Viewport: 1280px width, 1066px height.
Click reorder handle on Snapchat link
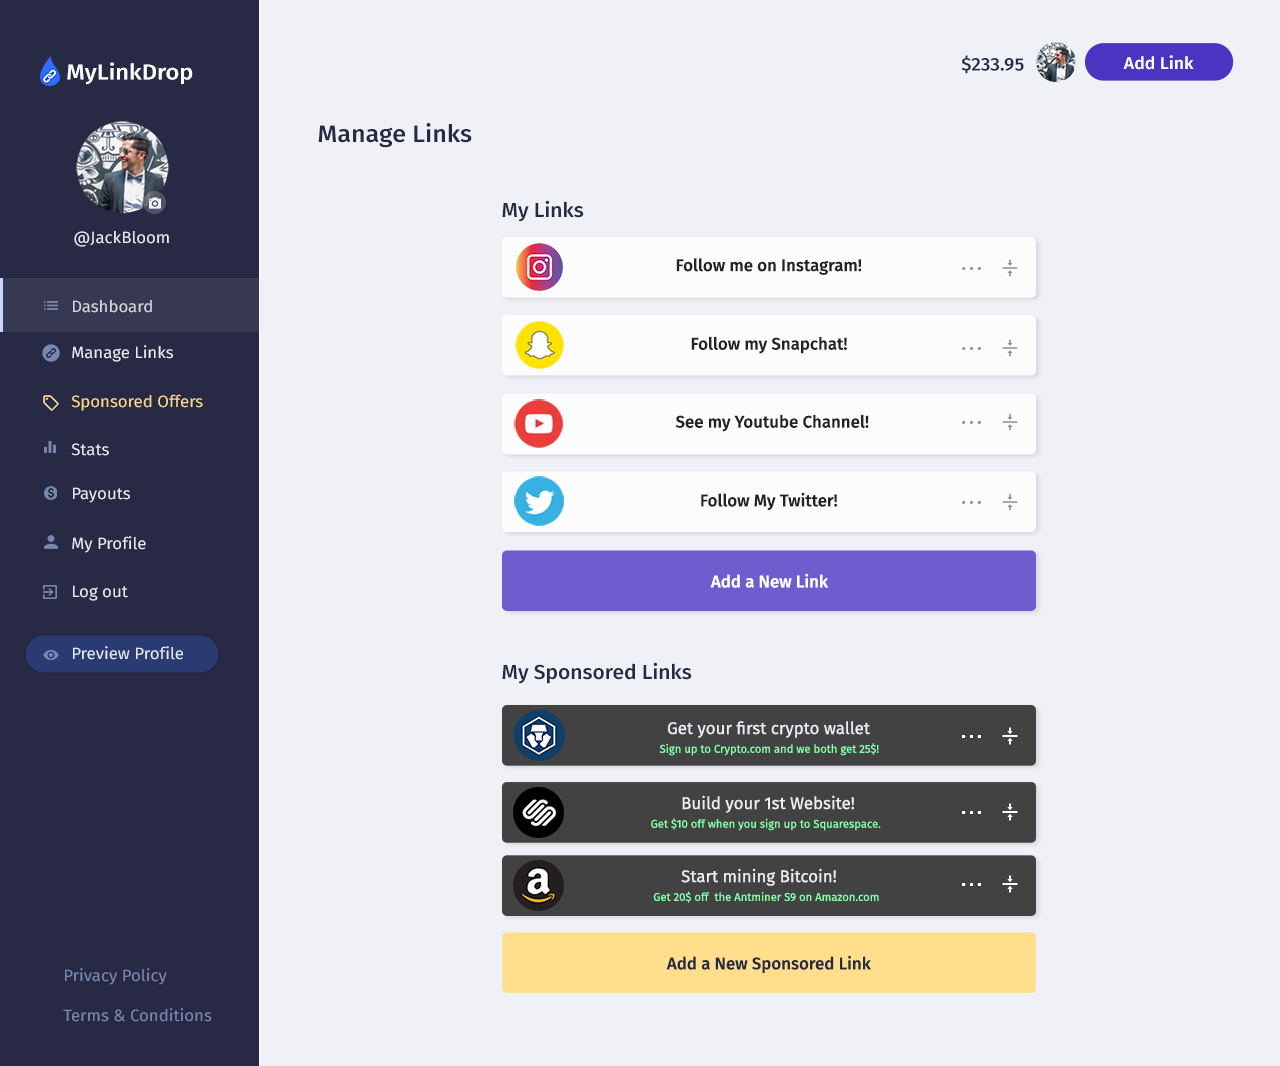pos(1010,348)
